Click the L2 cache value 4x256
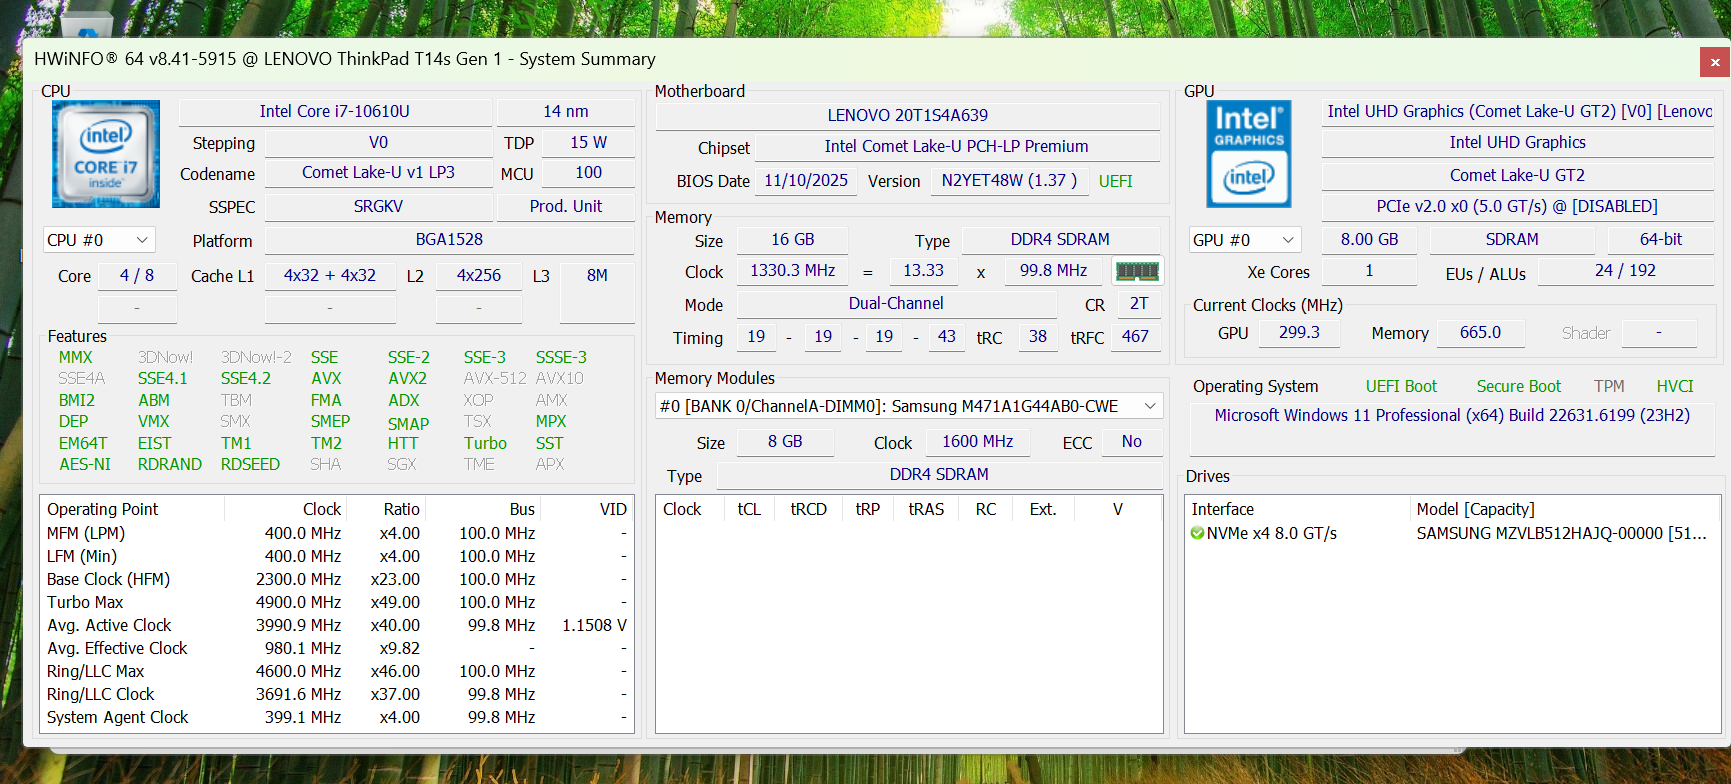Image resolution: width=1731 pixels, height=784 pixels. tap(479, 275)
